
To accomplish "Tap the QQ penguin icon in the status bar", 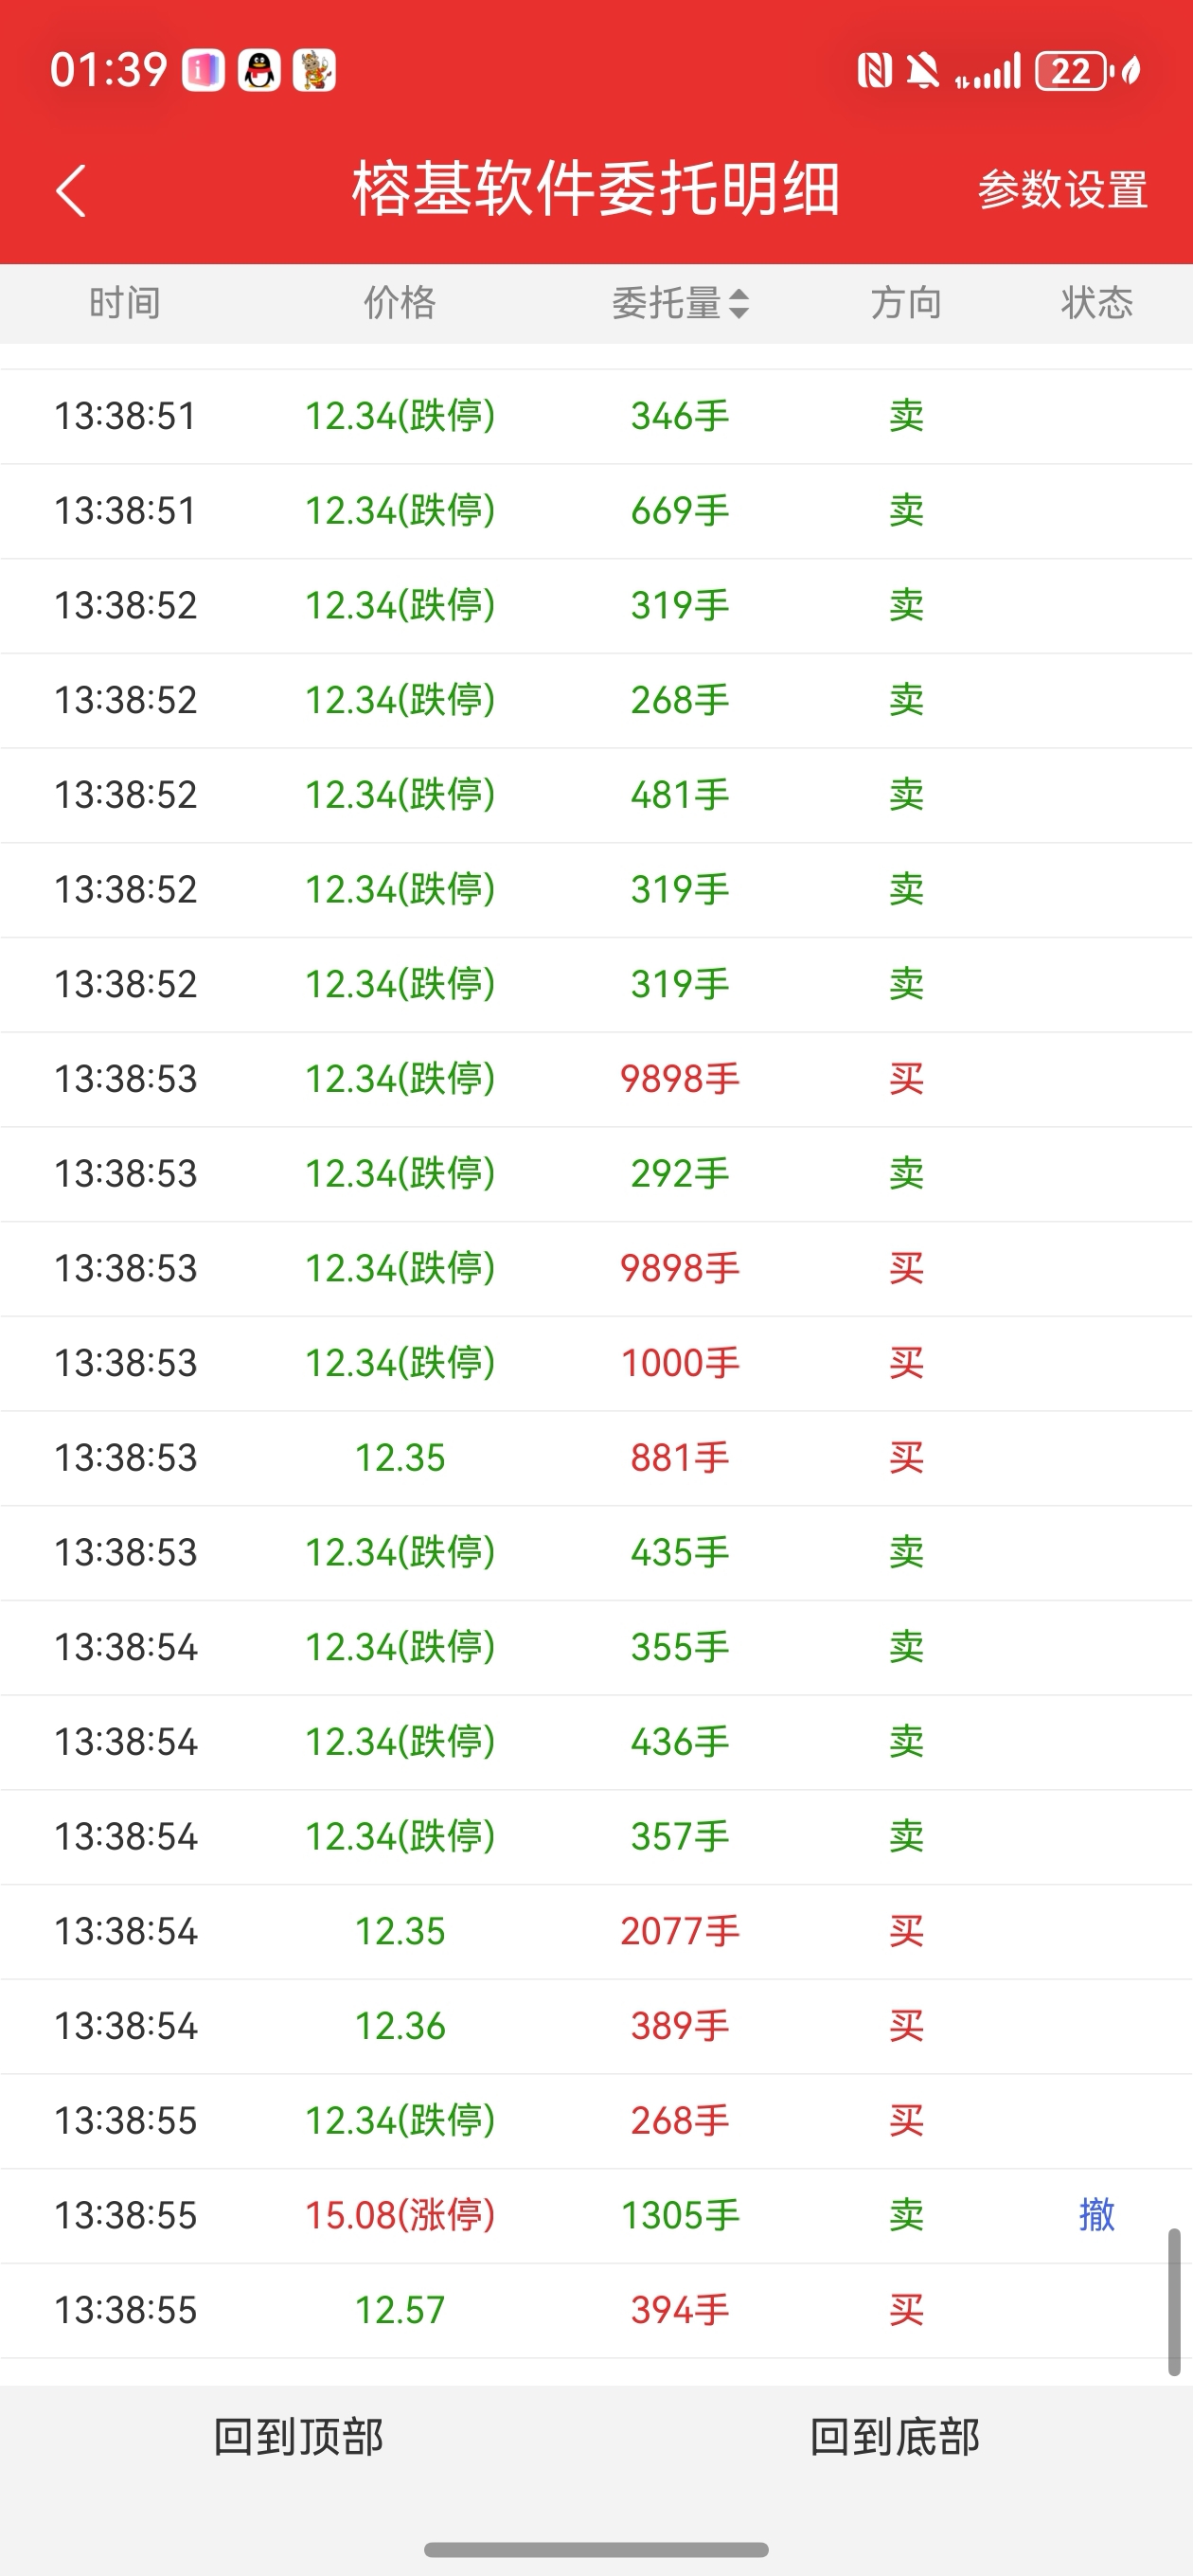I will tap(259, 71).
